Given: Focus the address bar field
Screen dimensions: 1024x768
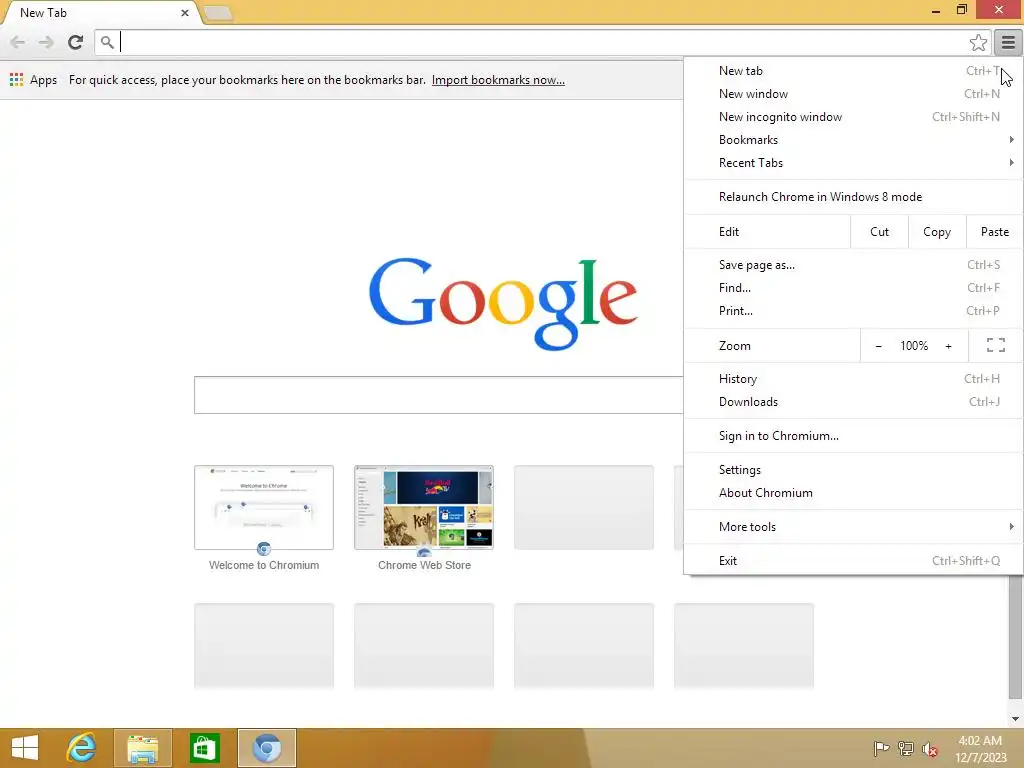Looking at the screenshot, I should tap(542, 42).
